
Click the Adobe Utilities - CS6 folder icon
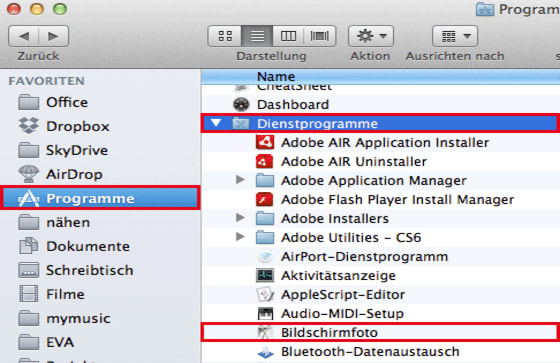tap(265, 237)
